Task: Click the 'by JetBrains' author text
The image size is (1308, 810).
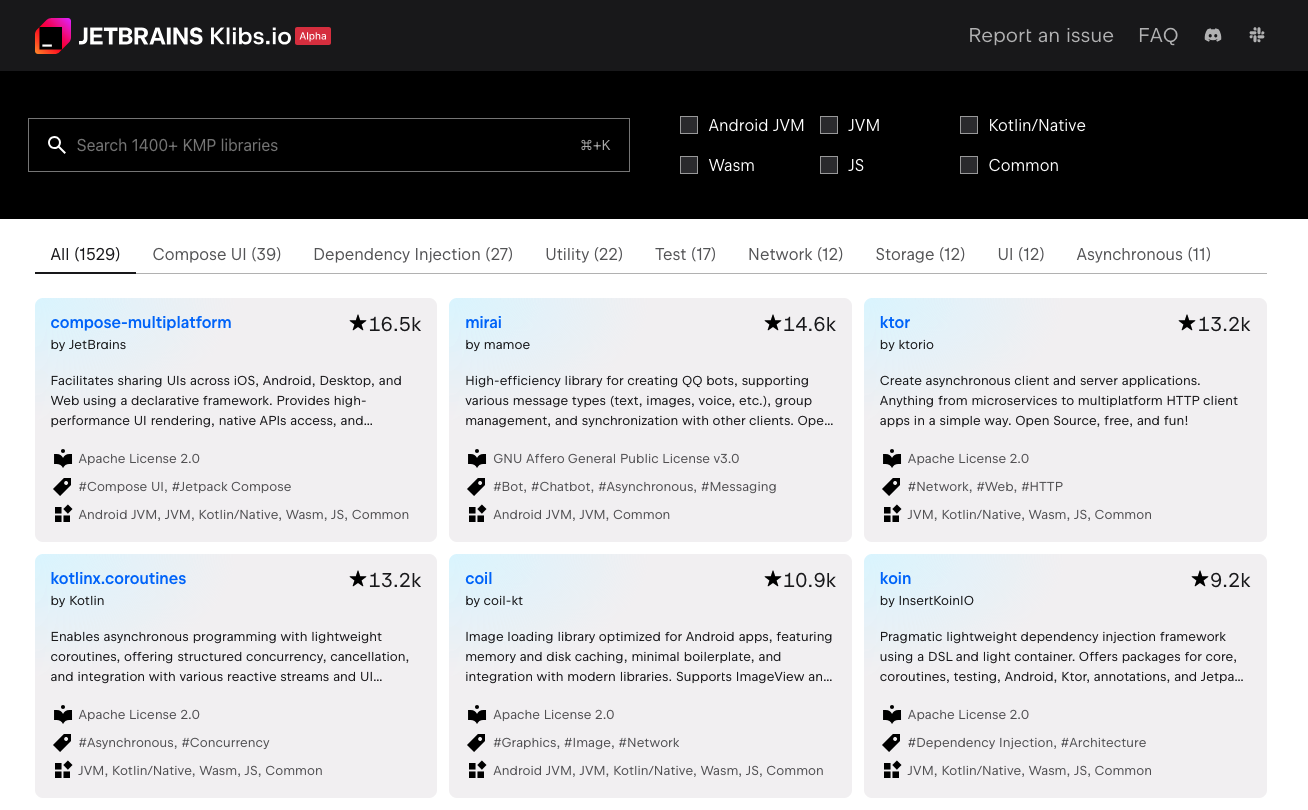Action: click(88, 345)
